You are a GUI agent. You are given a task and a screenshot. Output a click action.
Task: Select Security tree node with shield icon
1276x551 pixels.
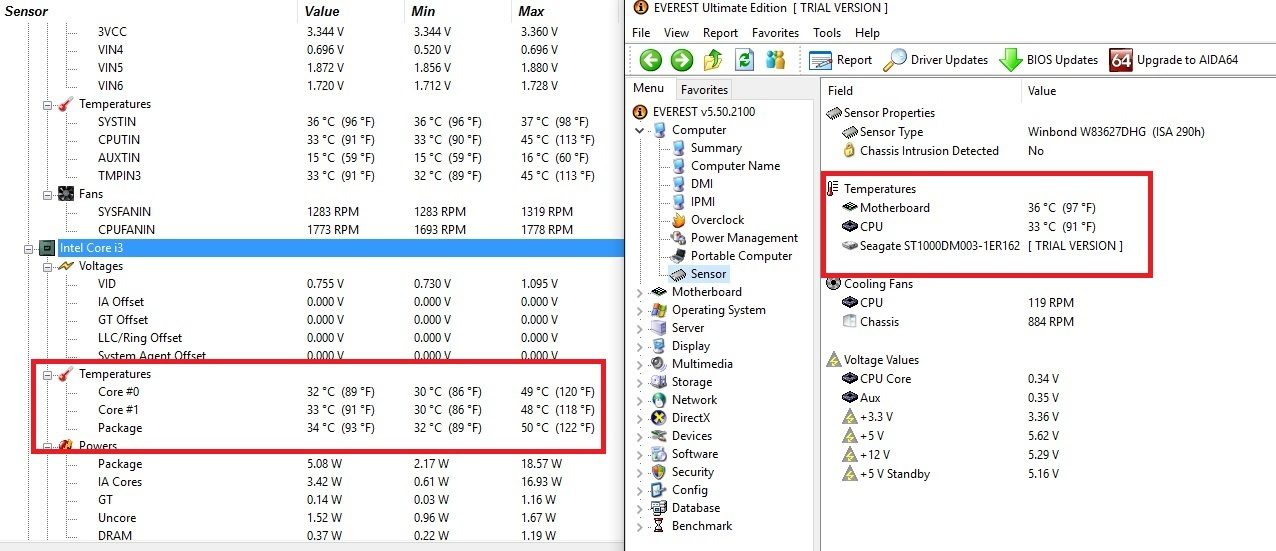(x=682, y=472)
